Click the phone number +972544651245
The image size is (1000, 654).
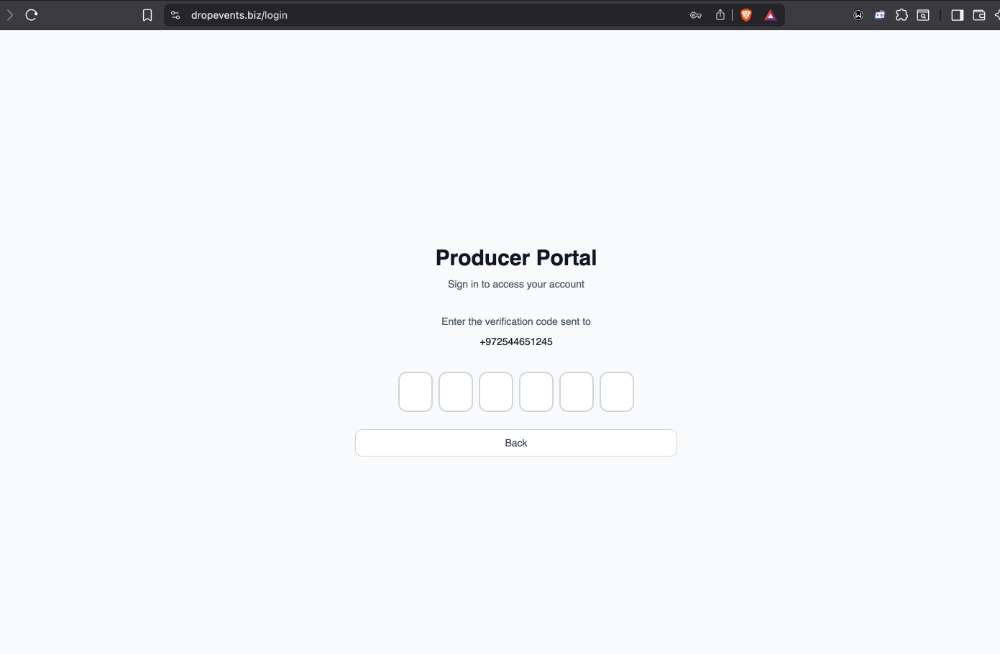[x=516, y=342]
